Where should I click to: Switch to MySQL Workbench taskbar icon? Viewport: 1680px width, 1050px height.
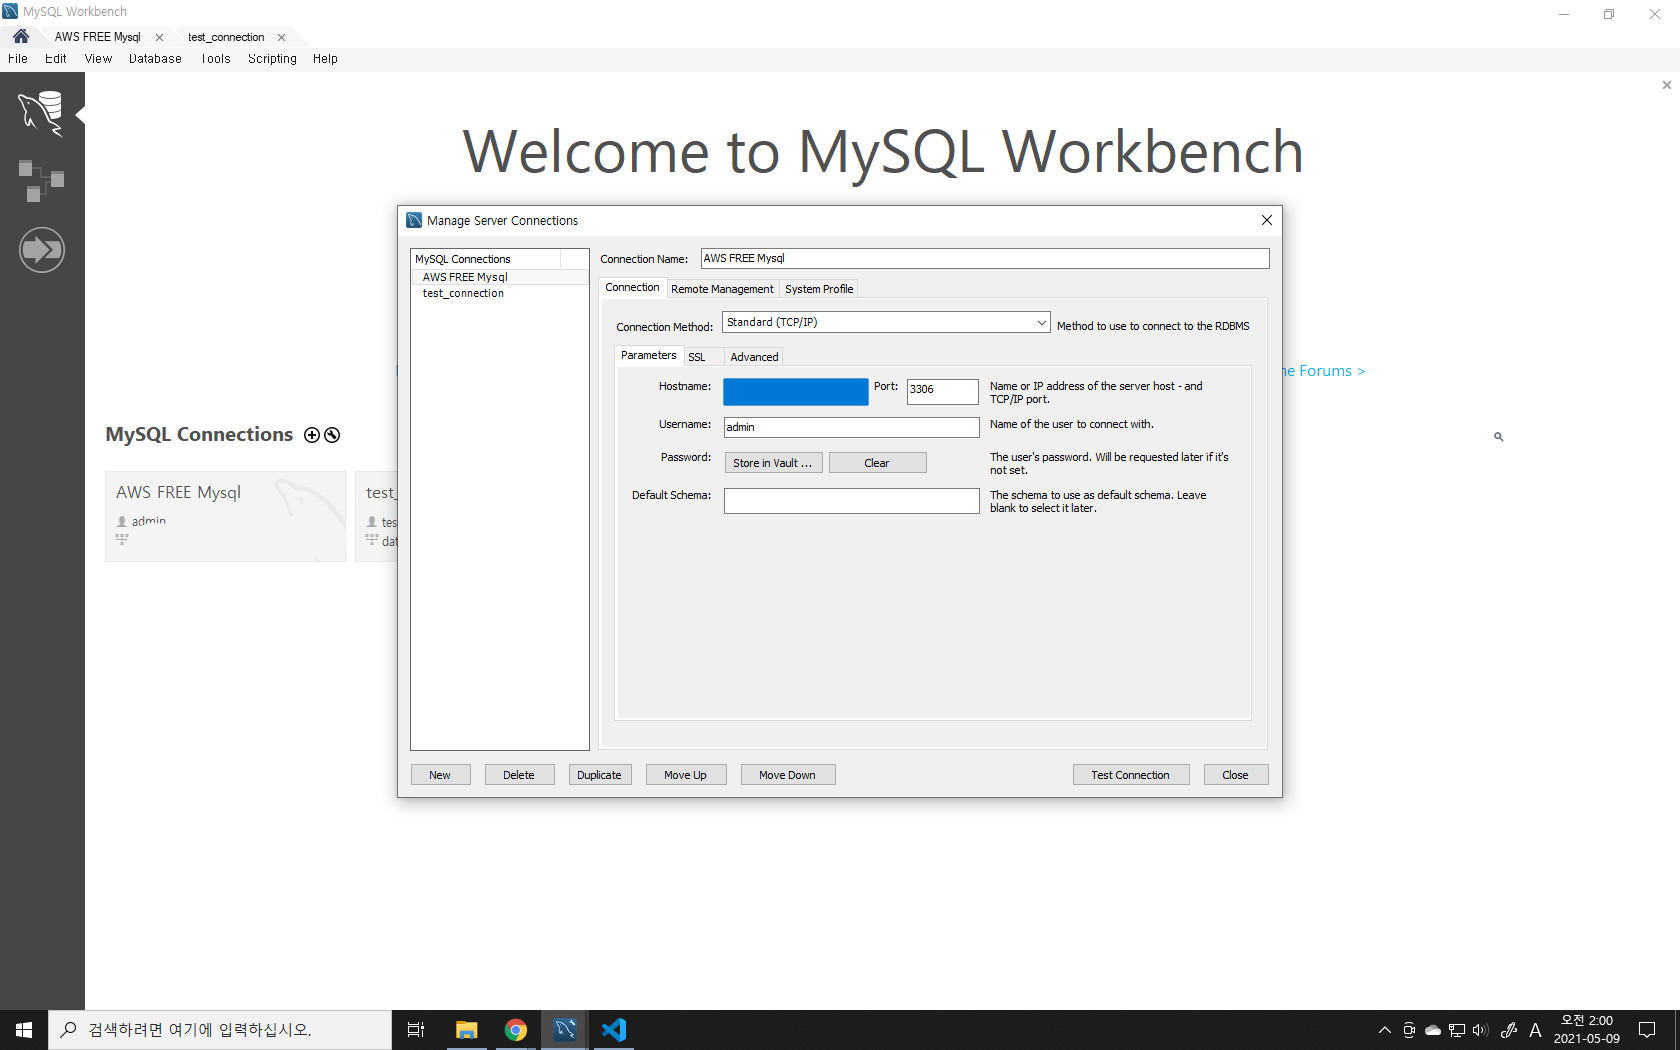(x=565, y=1030)
